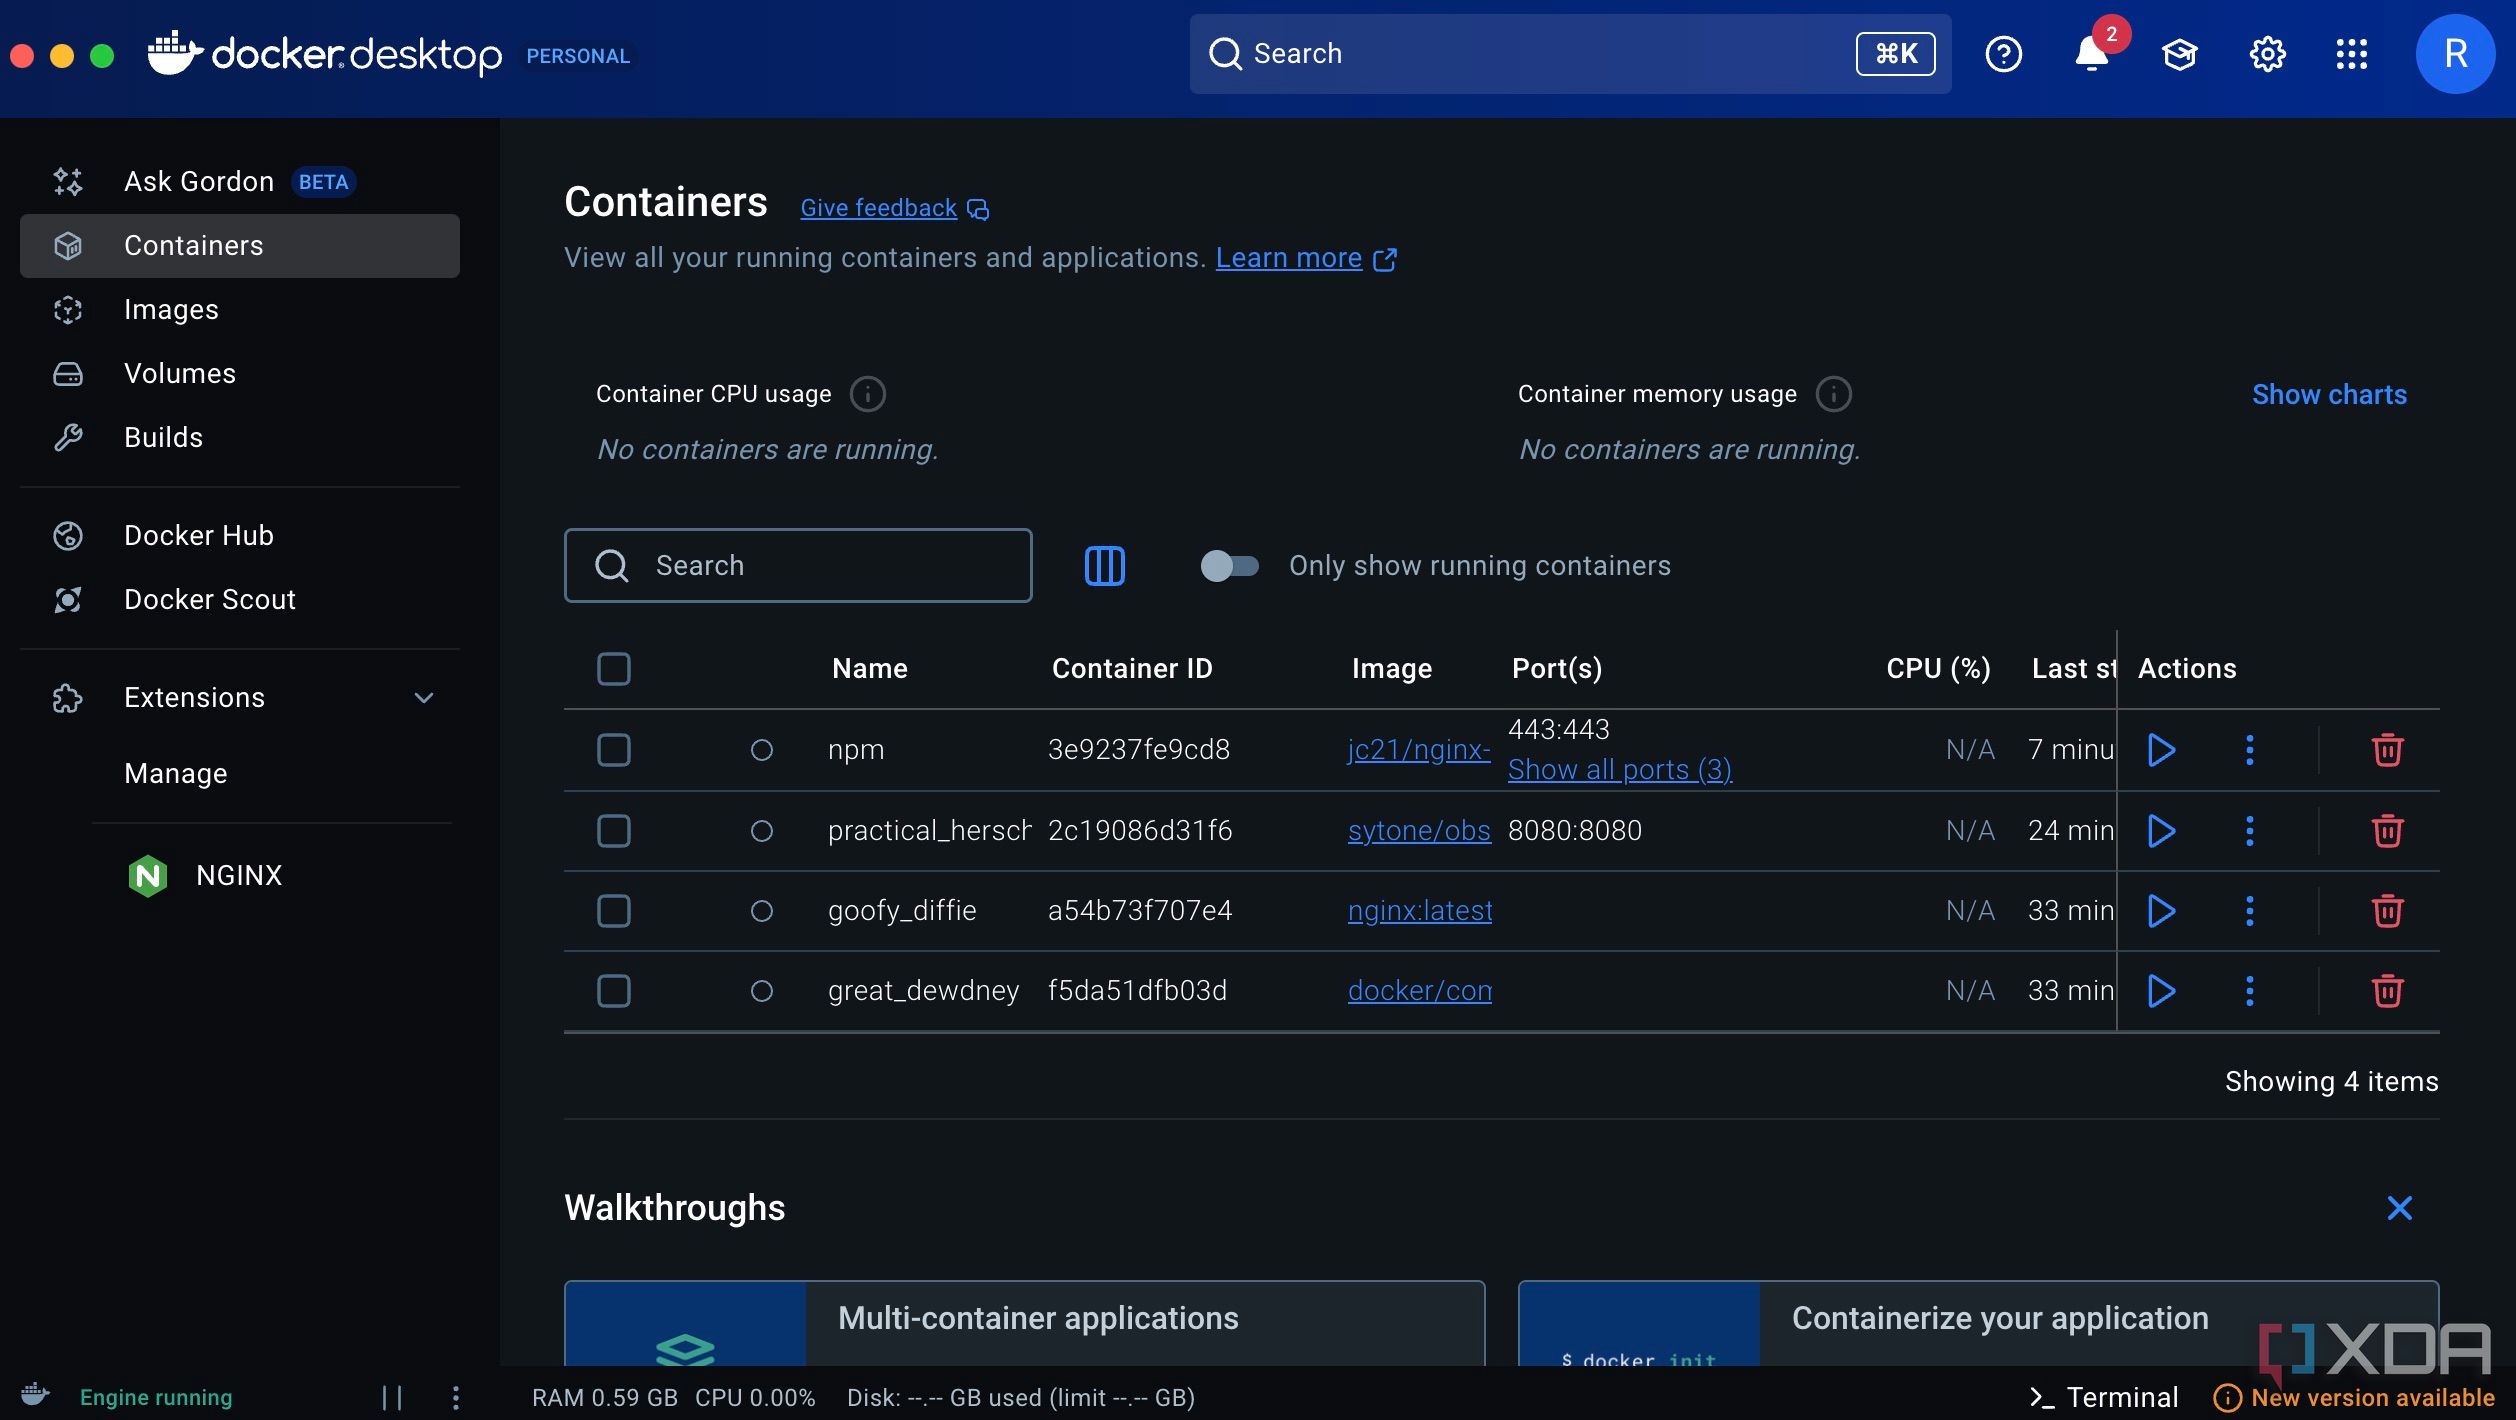Select all containers checkbox in header
The image size is (2516, 1420).
pos(613,669)
